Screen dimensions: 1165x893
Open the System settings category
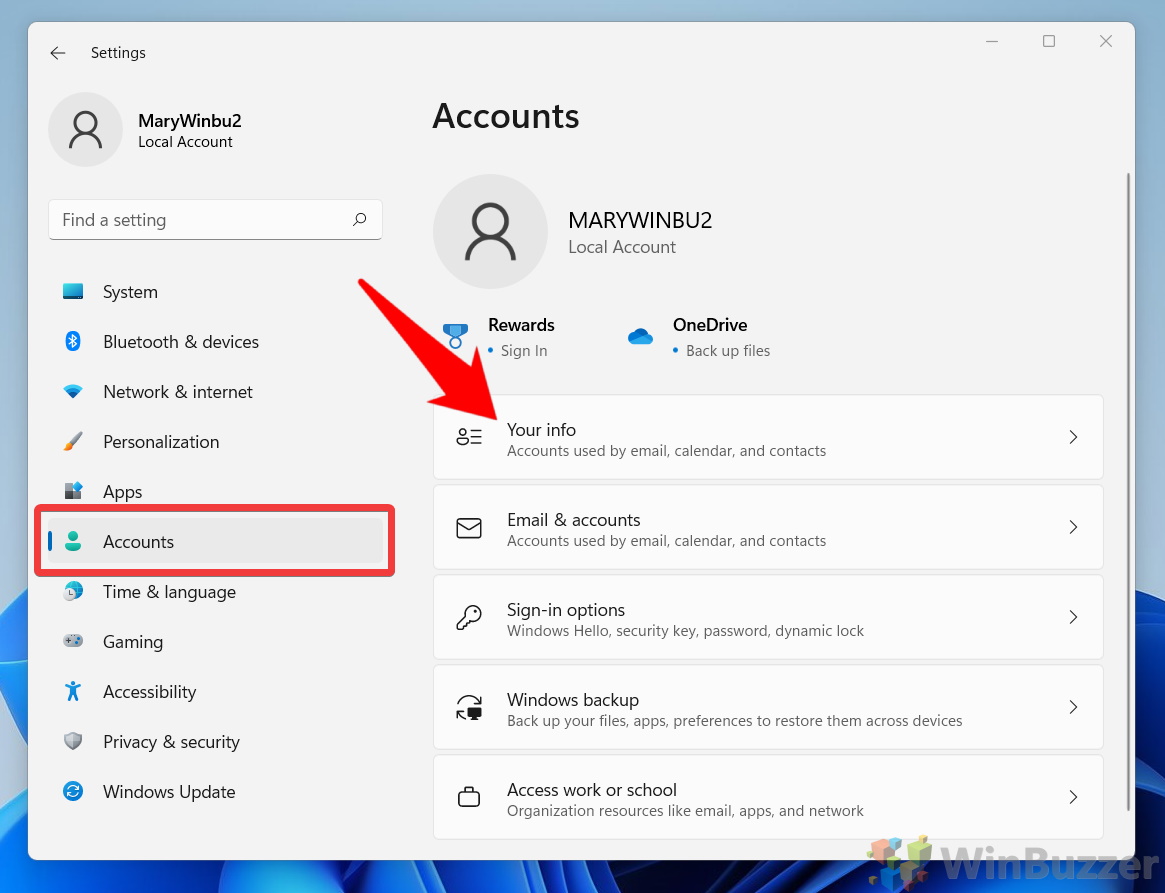[130, 292]
